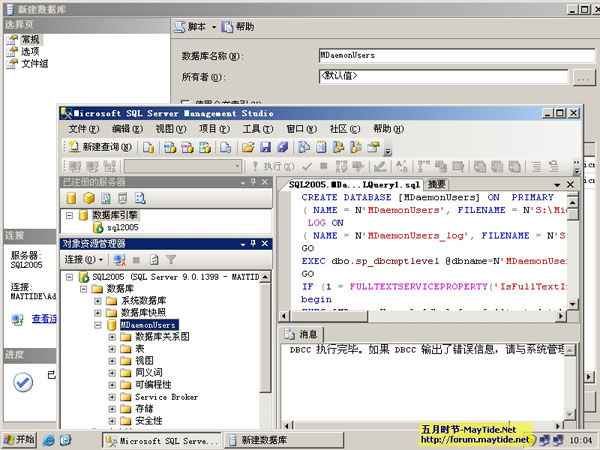Collapse the MDaemonUsers database node

[98, 325]
